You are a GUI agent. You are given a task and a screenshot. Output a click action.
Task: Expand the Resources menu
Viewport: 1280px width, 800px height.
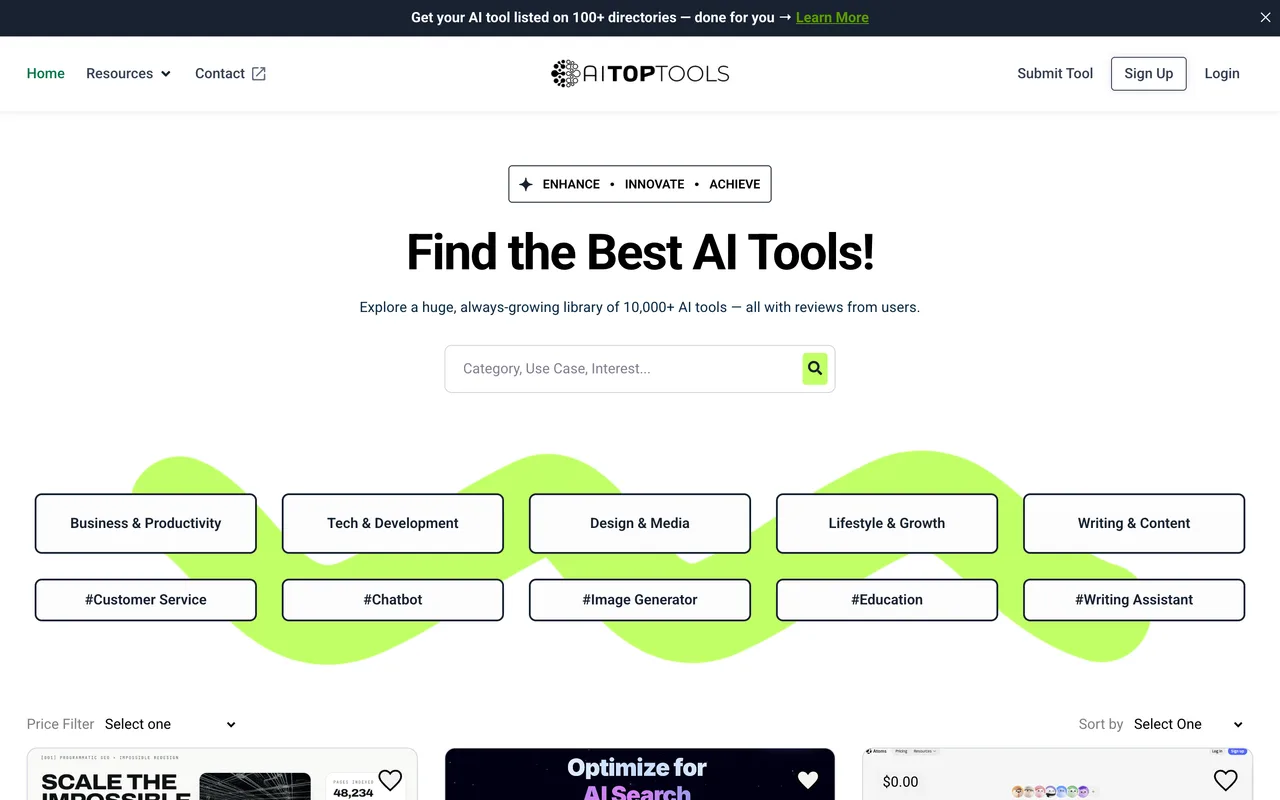point(129,73)
